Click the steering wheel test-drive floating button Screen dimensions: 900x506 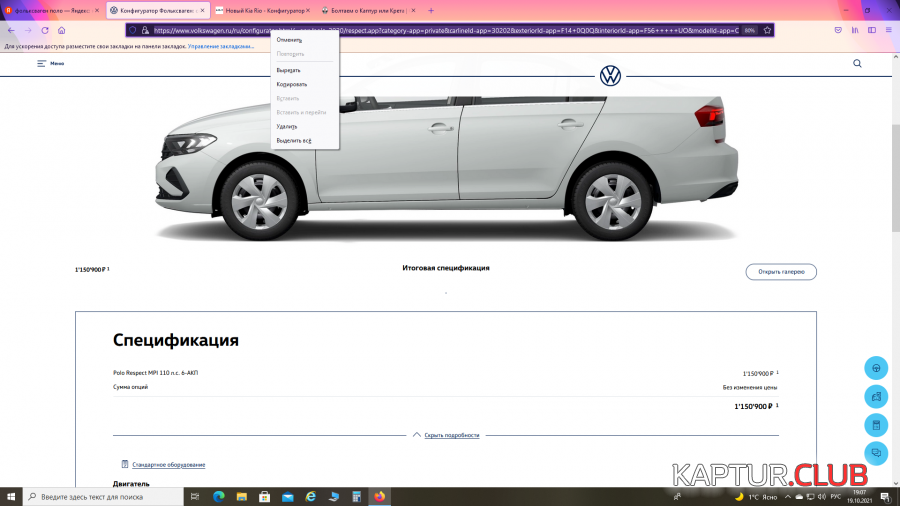click(875, 367)
